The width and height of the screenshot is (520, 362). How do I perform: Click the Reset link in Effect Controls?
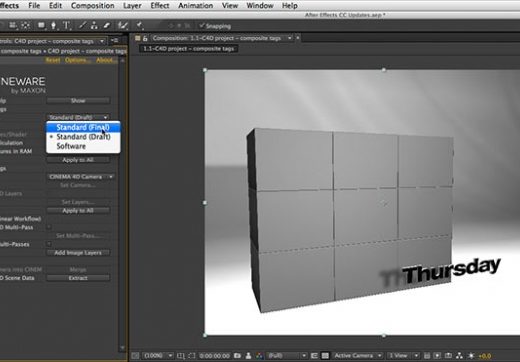(53, 60)
